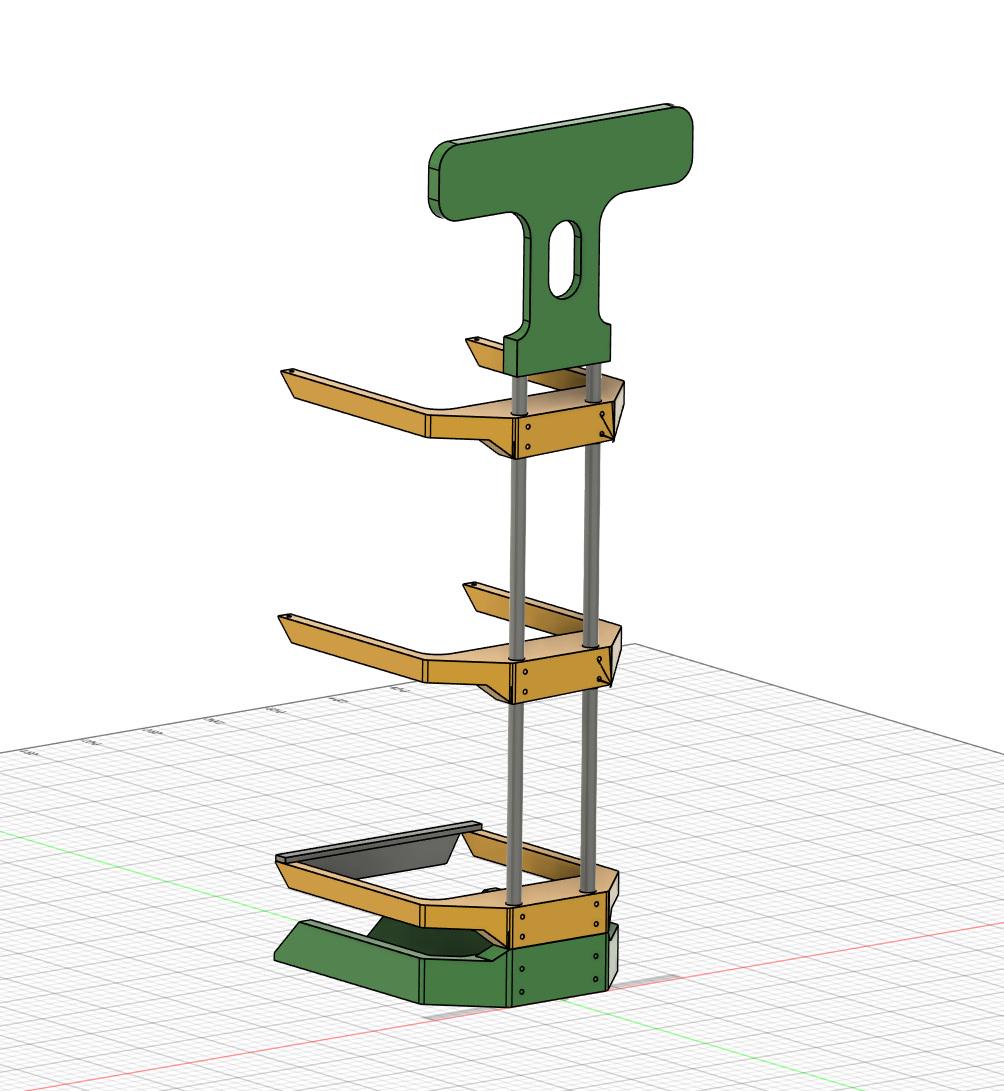Select the middle orange bracket body
Screen dimensions: 1004x1091
557,668
